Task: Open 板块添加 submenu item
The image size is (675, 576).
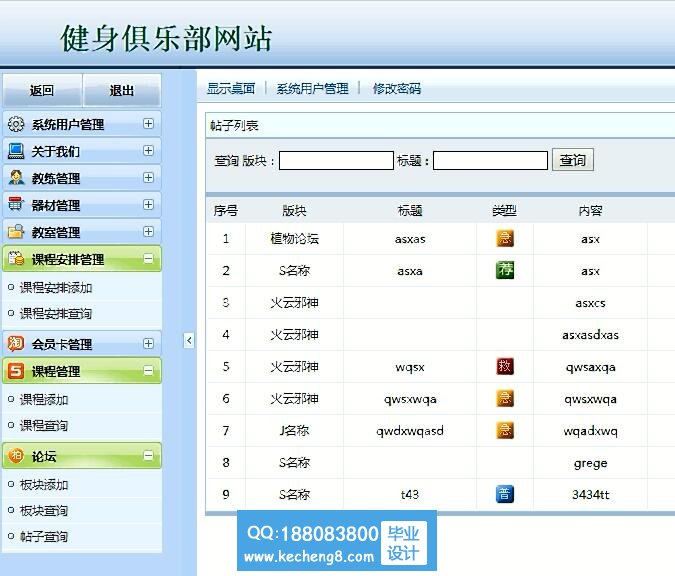Action: click(x=44, y=484)
